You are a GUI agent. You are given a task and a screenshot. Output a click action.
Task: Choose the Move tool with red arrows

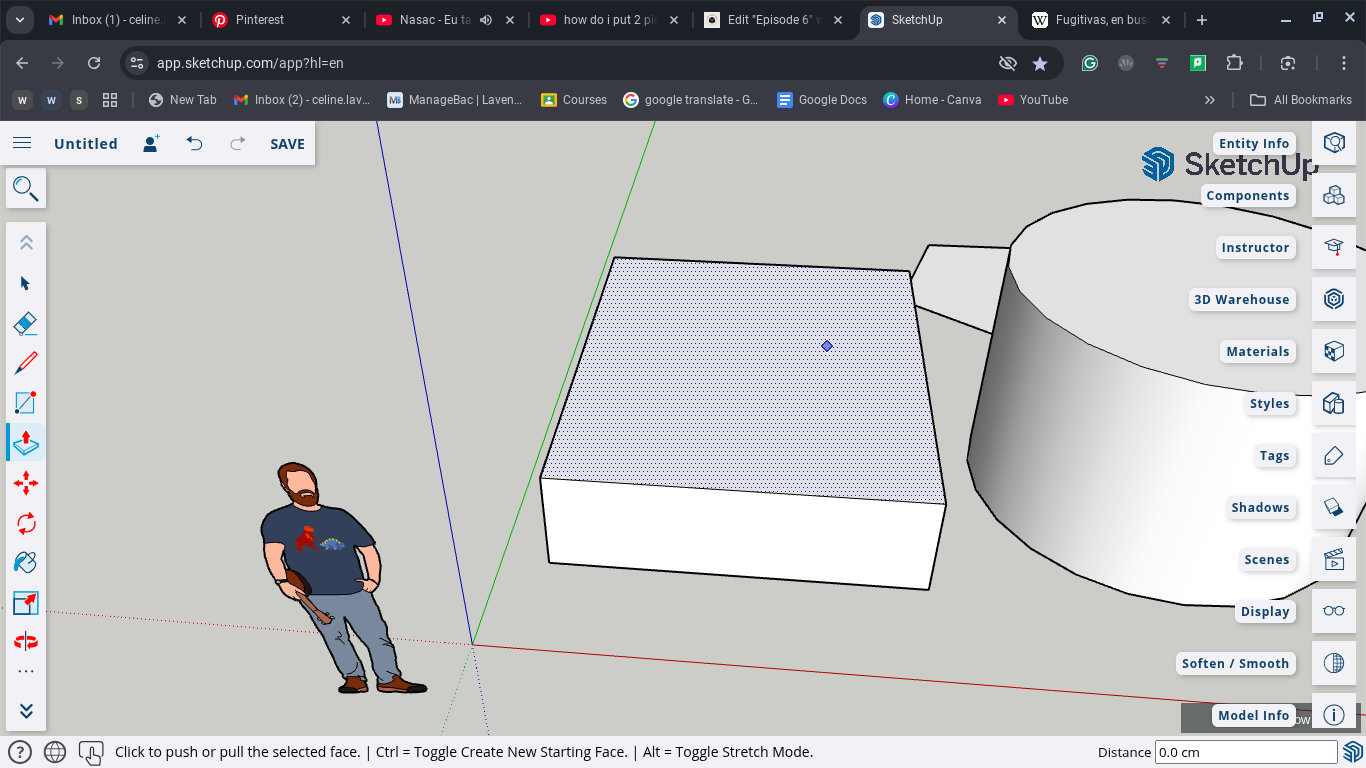26,484
